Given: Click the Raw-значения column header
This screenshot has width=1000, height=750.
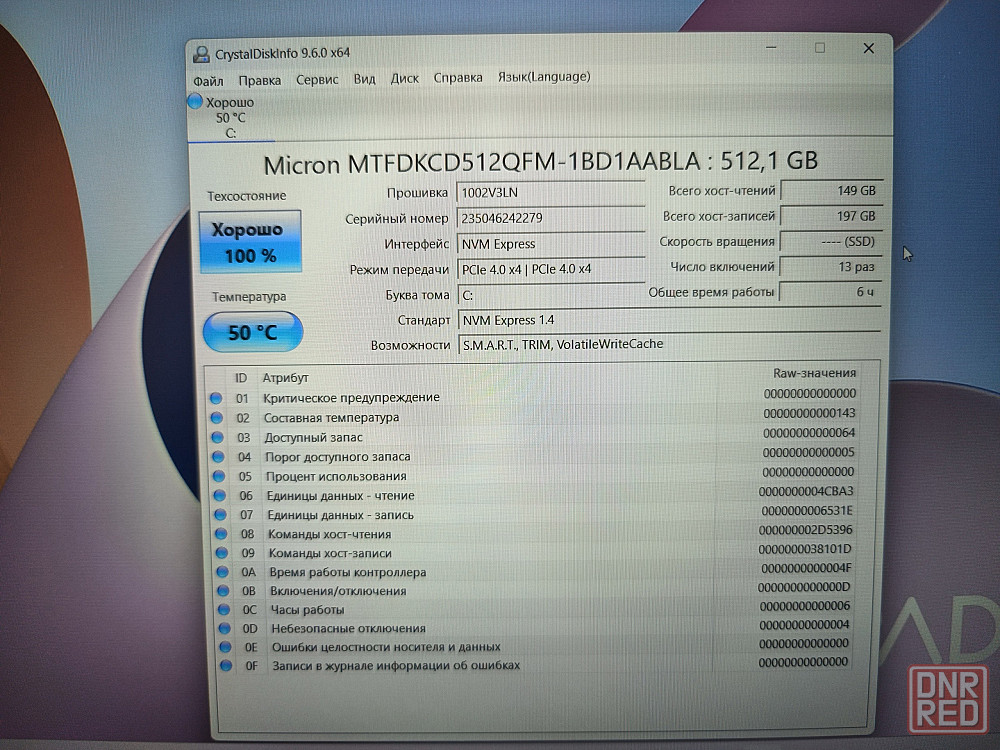Looking at the screenshot, I should [x=814, y=373].
